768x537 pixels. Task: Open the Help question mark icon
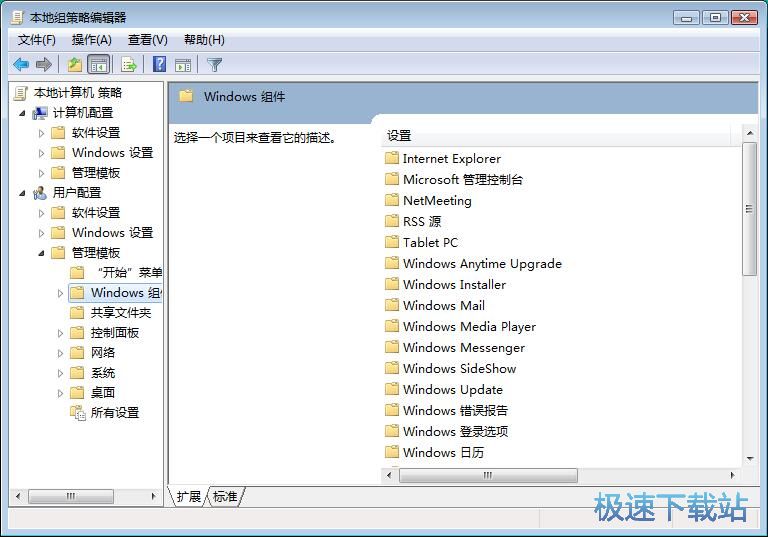[160, 64]
